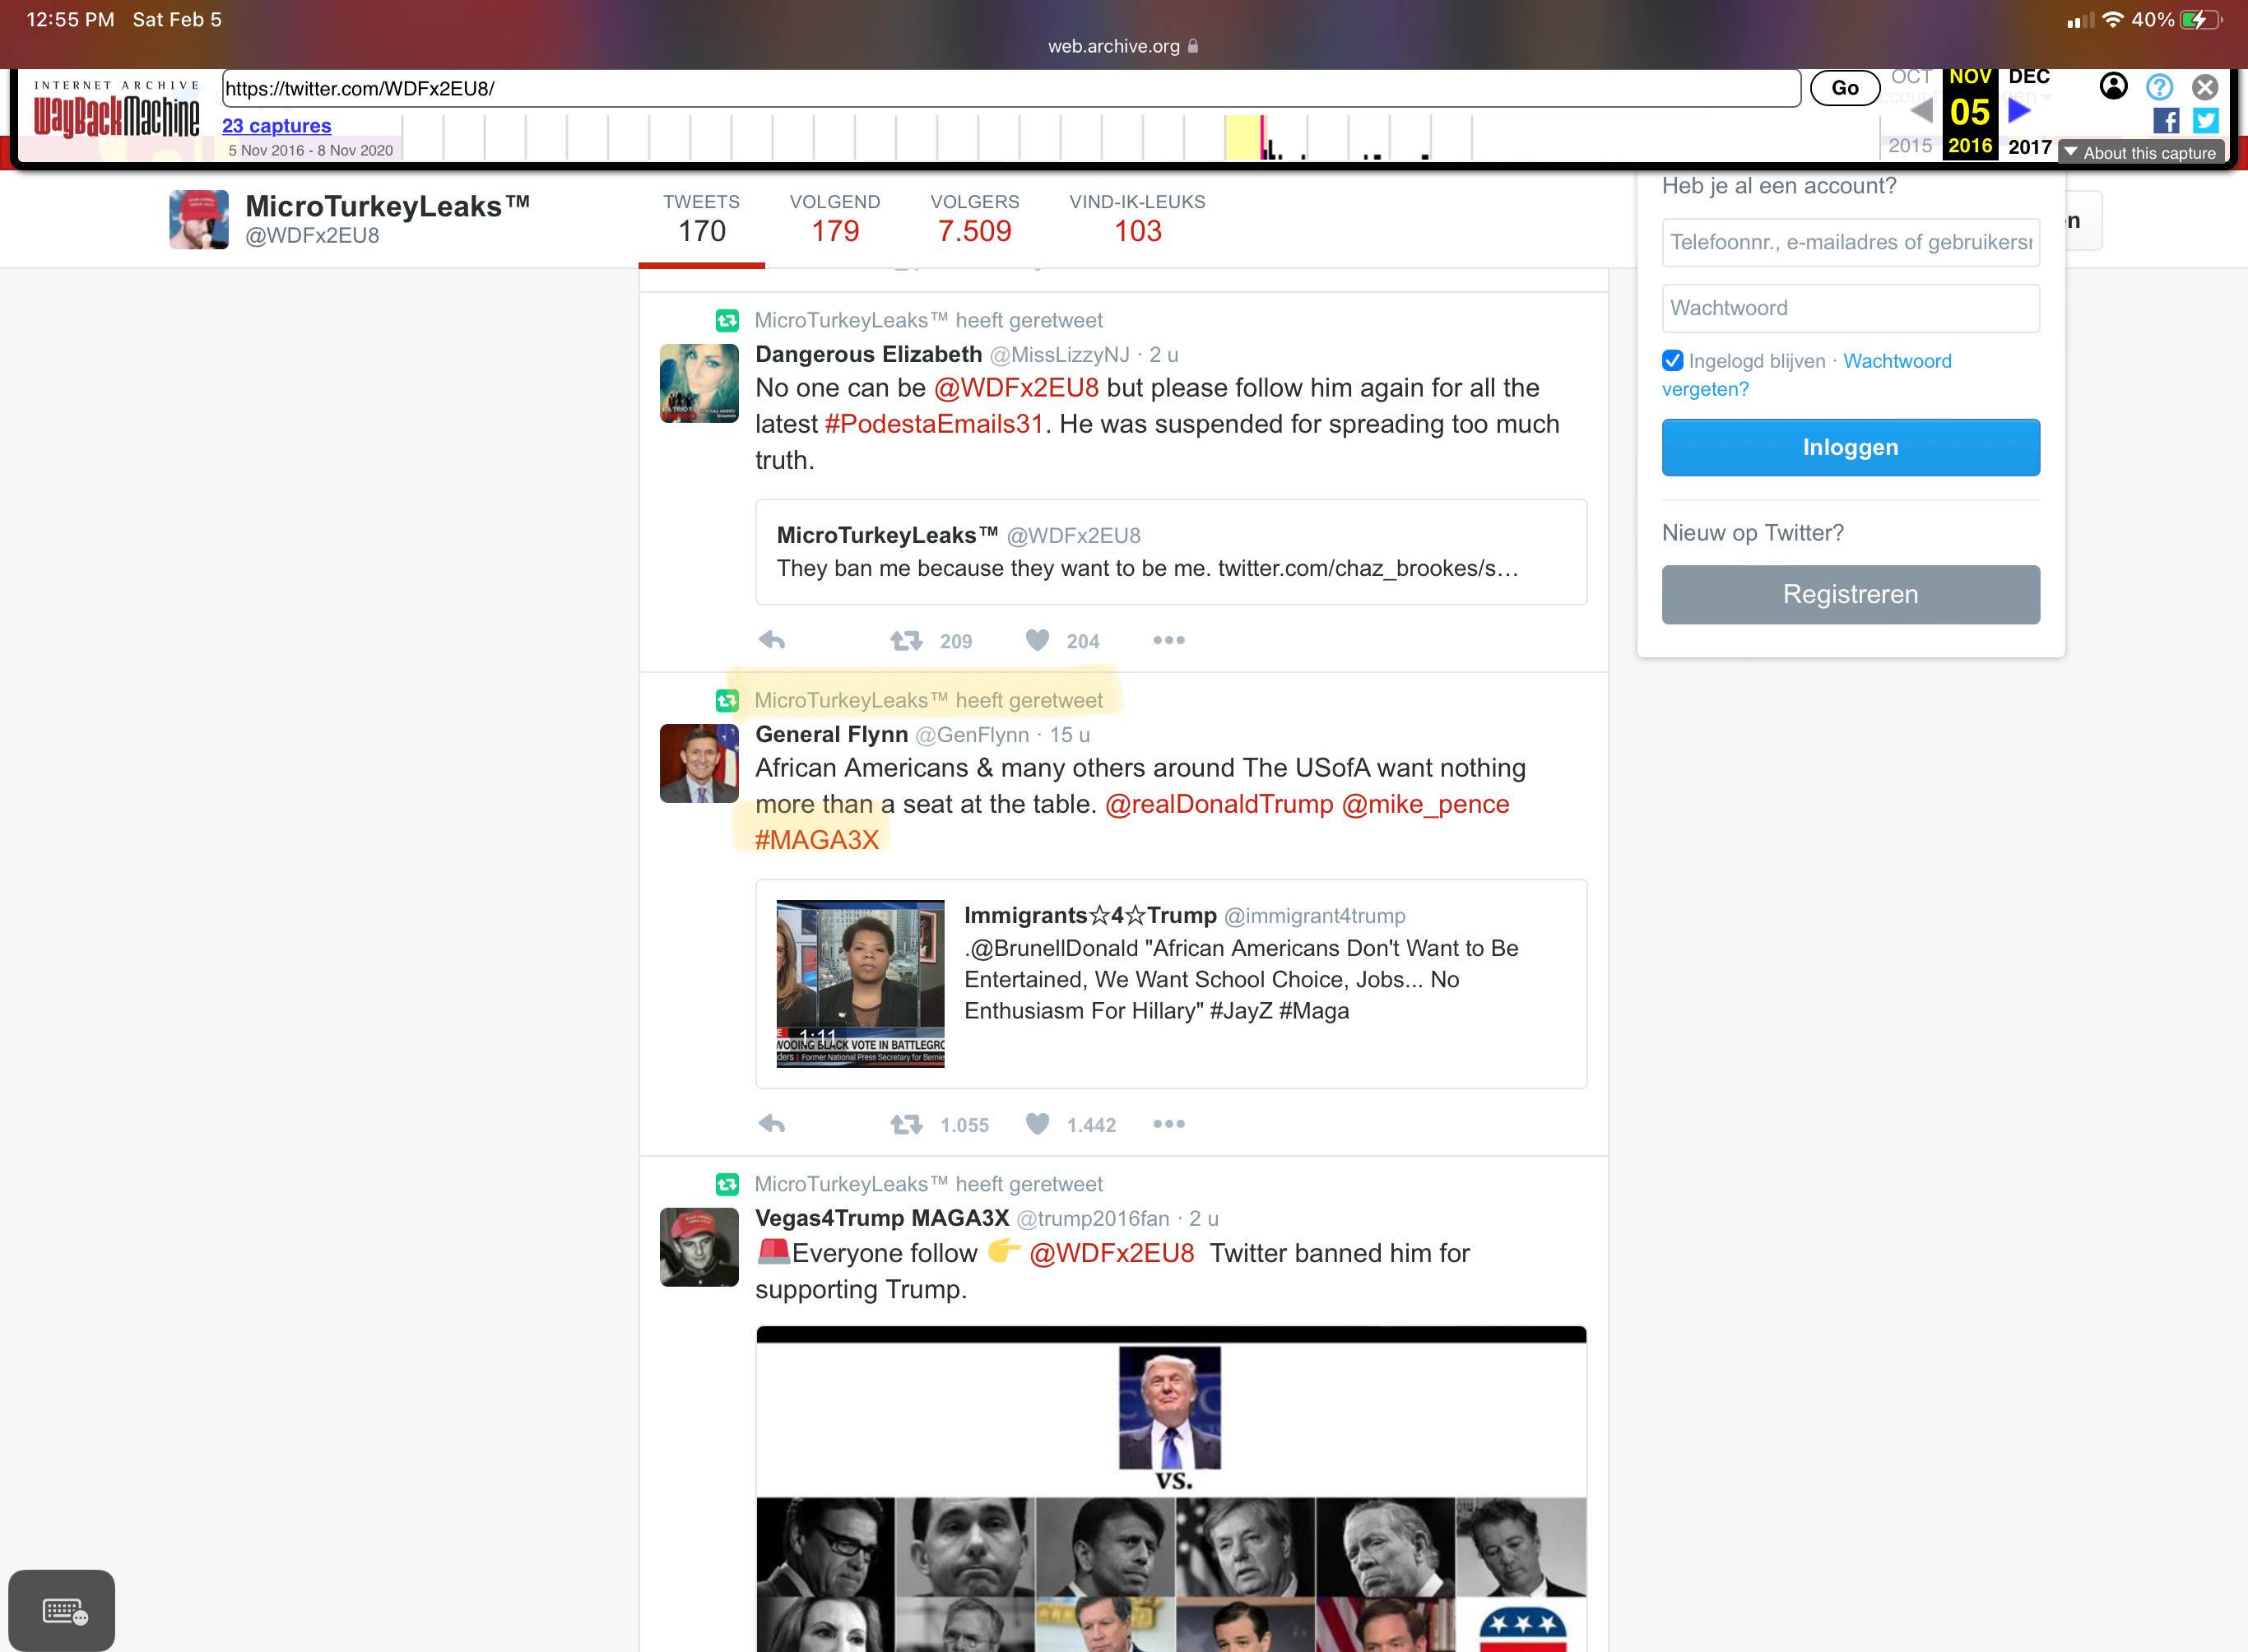Open Dangerous Elizabeth profile avatar
2248x1652 pixels.
[699, 383]
